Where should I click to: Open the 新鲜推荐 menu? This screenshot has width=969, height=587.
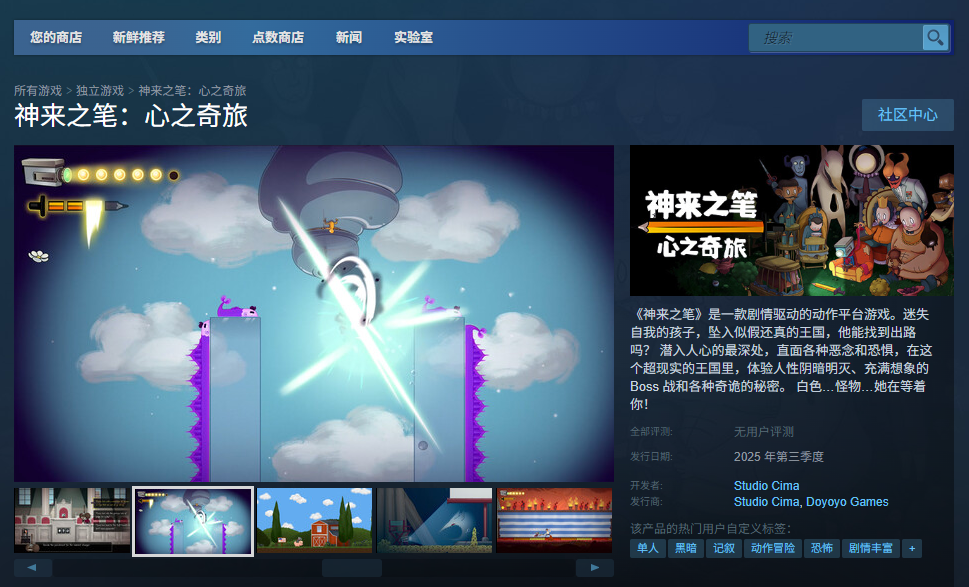pyautogui.click(x=138, y=38)
